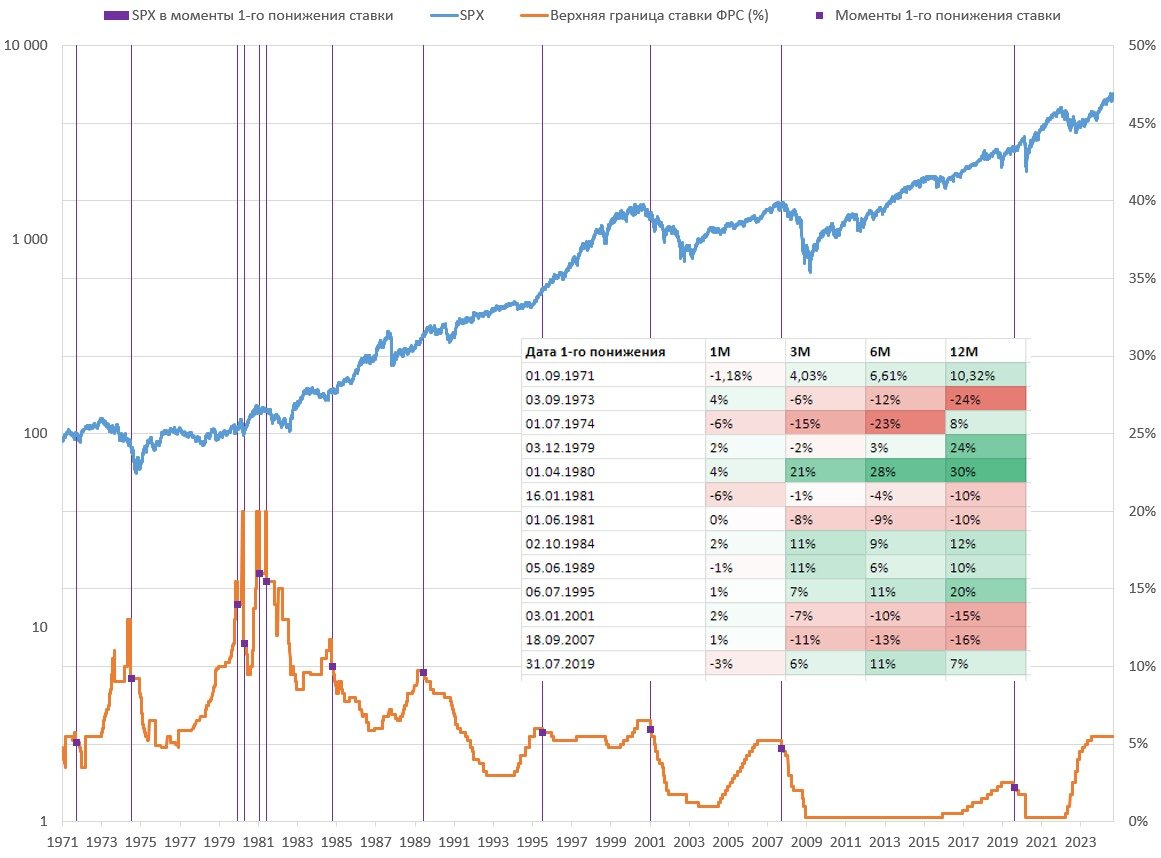
Task: Click the -24% cell in 12M column
Action: pos(986,400)
